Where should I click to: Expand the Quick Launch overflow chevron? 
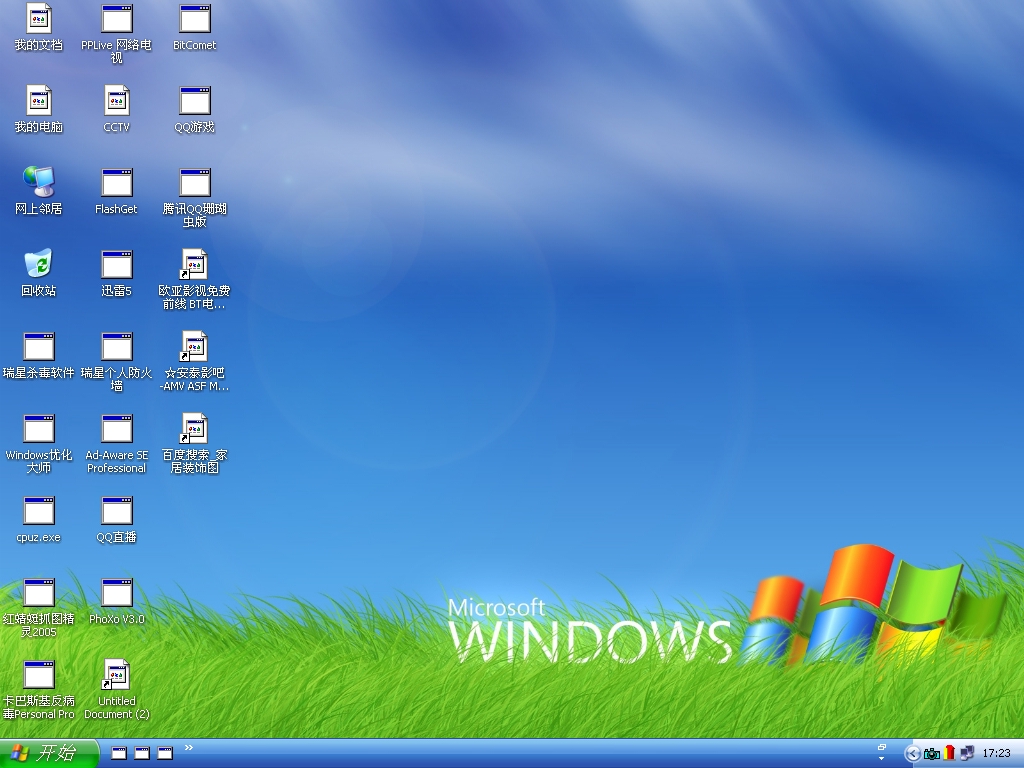pyautogui.click(x=189, y=747)
